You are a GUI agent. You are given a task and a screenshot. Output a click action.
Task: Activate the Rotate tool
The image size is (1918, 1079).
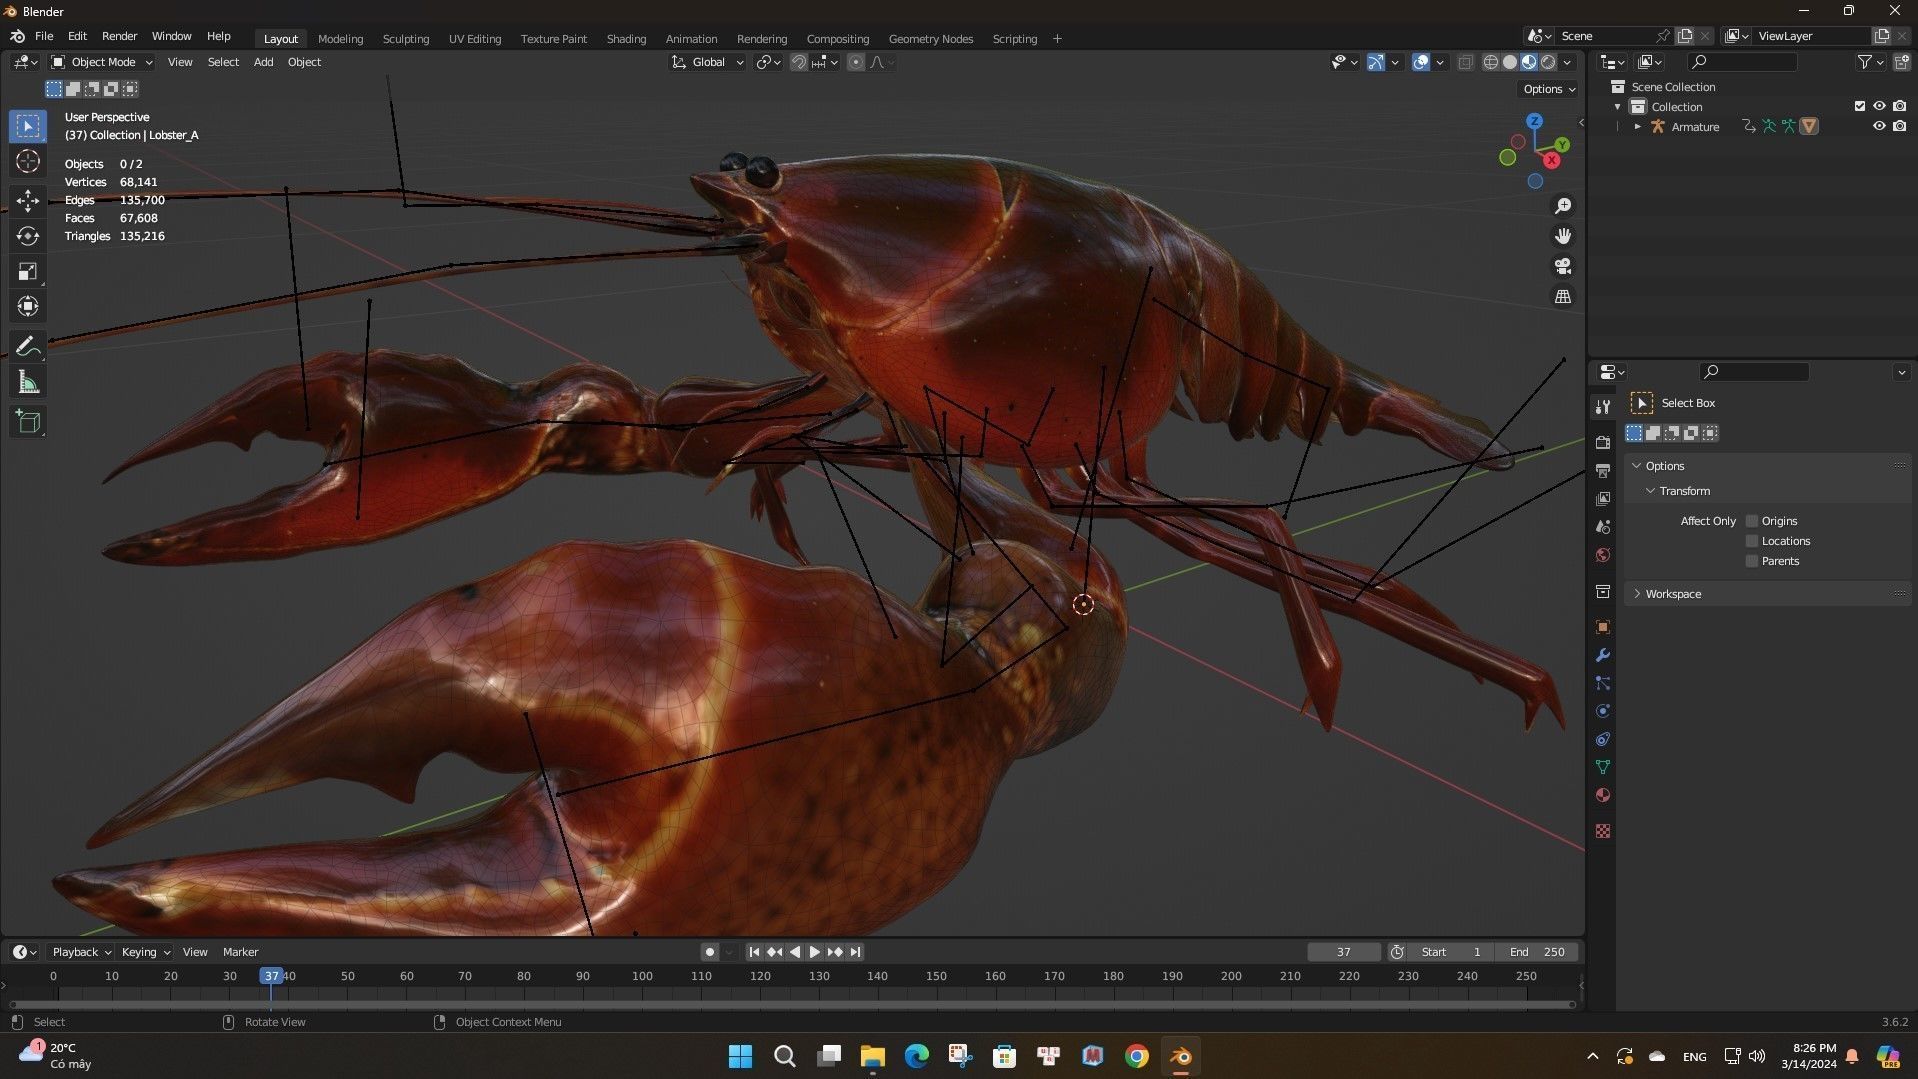(28, 236)
